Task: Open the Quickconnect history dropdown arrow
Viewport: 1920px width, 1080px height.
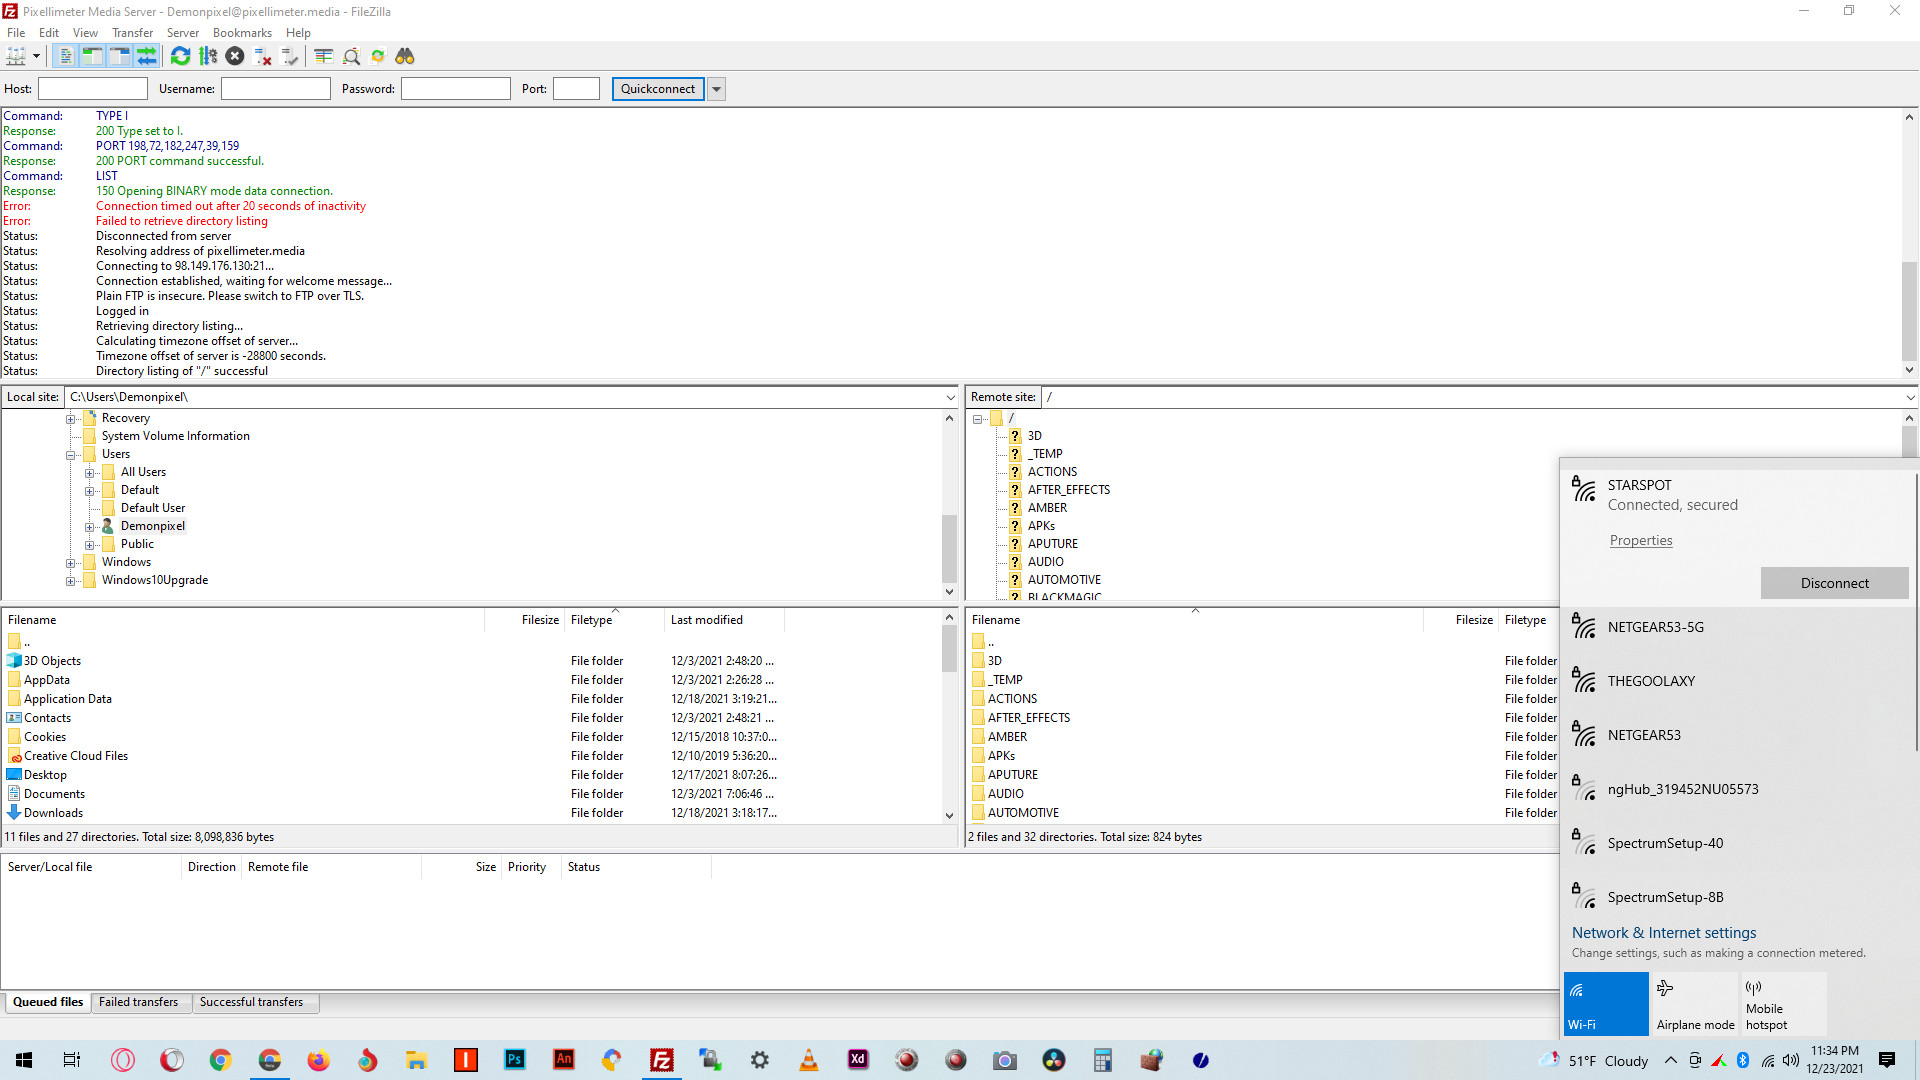Action: (x=716, y=89)
